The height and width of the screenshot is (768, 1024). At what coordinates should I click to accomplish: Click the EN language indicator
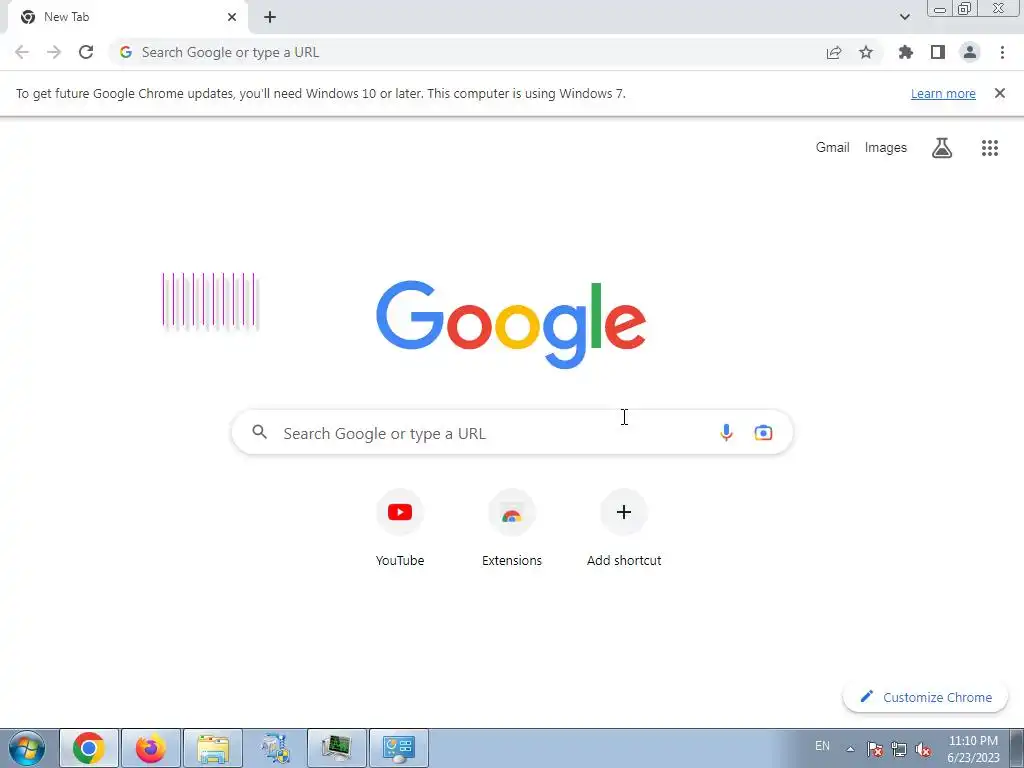822,746
